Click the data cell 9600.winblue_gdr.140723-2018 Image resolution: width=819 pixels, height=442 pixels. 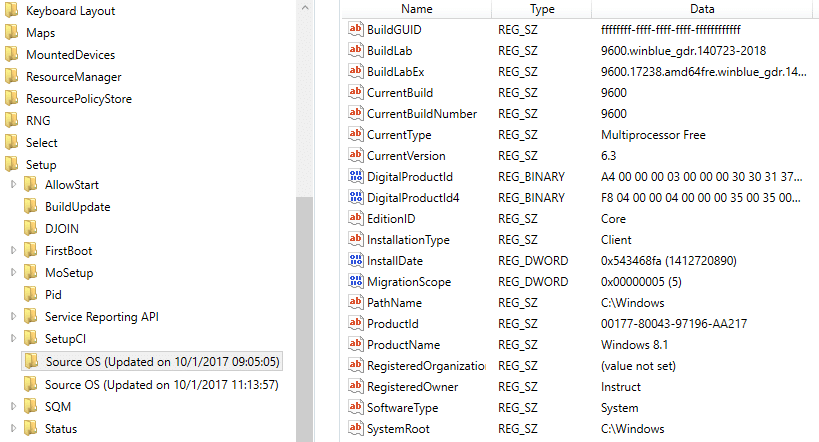tap(683, 51)
